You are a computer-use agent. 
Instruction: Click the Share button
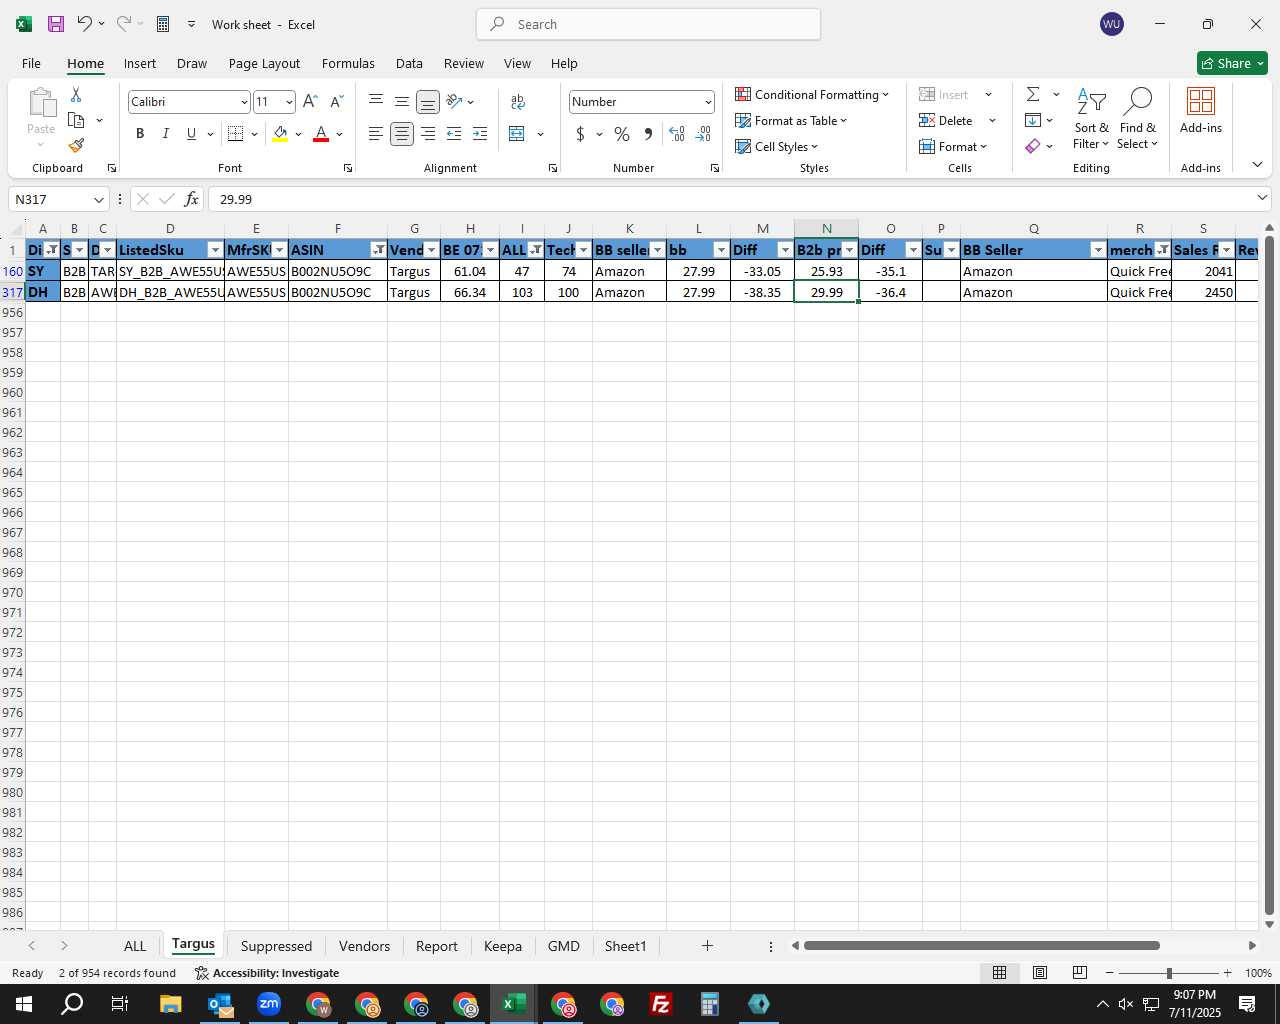pyautogui.click(x=1232, y=63)
